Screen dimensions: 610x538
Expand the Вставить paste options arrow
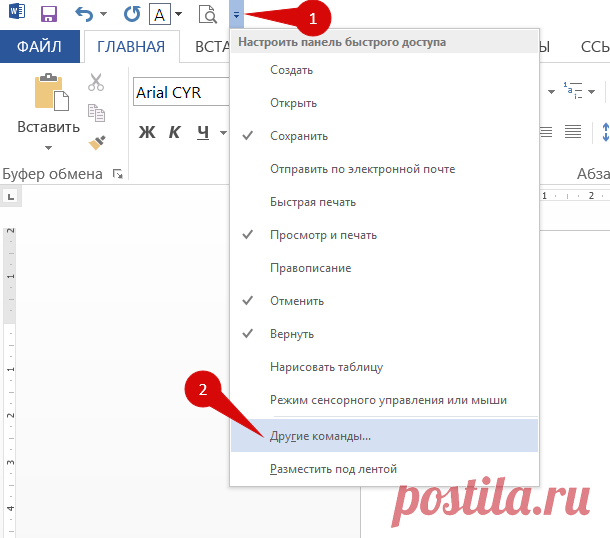pos(48,148)
